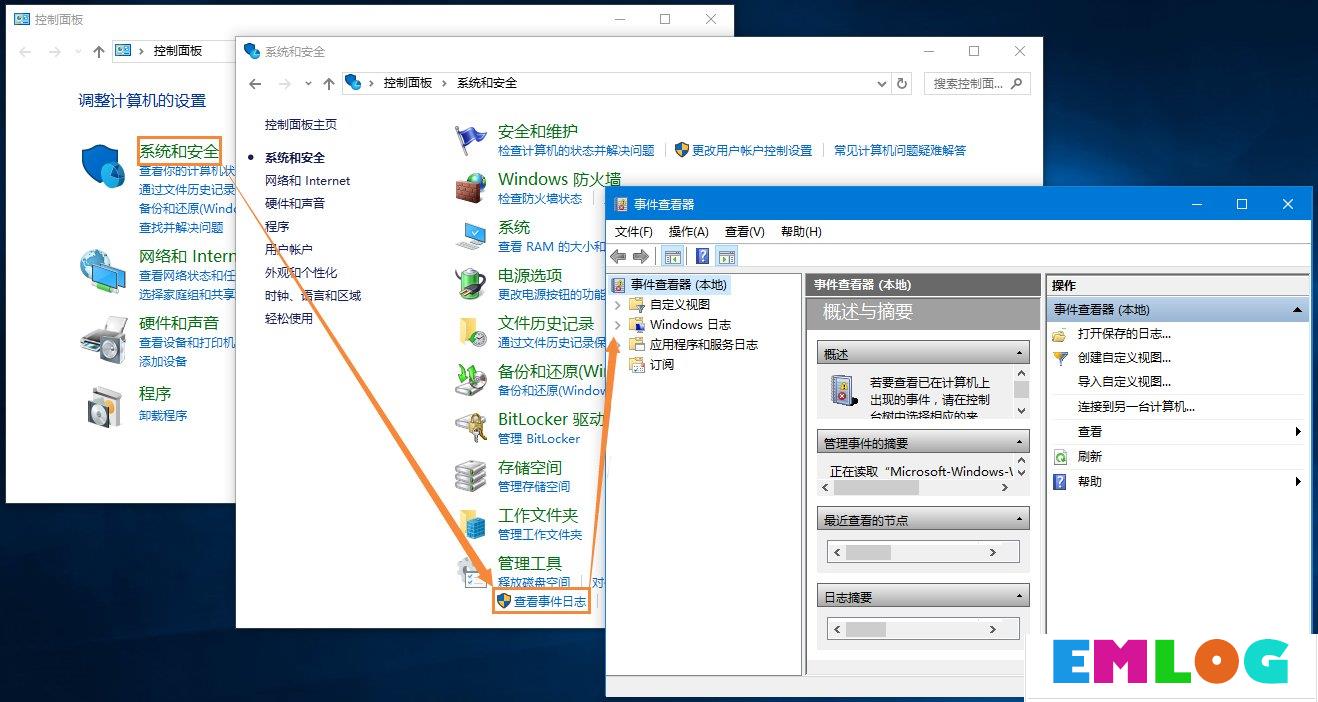Click the 存储空间 drives icon
This screenshot has height=702, width=1318.
471,476
